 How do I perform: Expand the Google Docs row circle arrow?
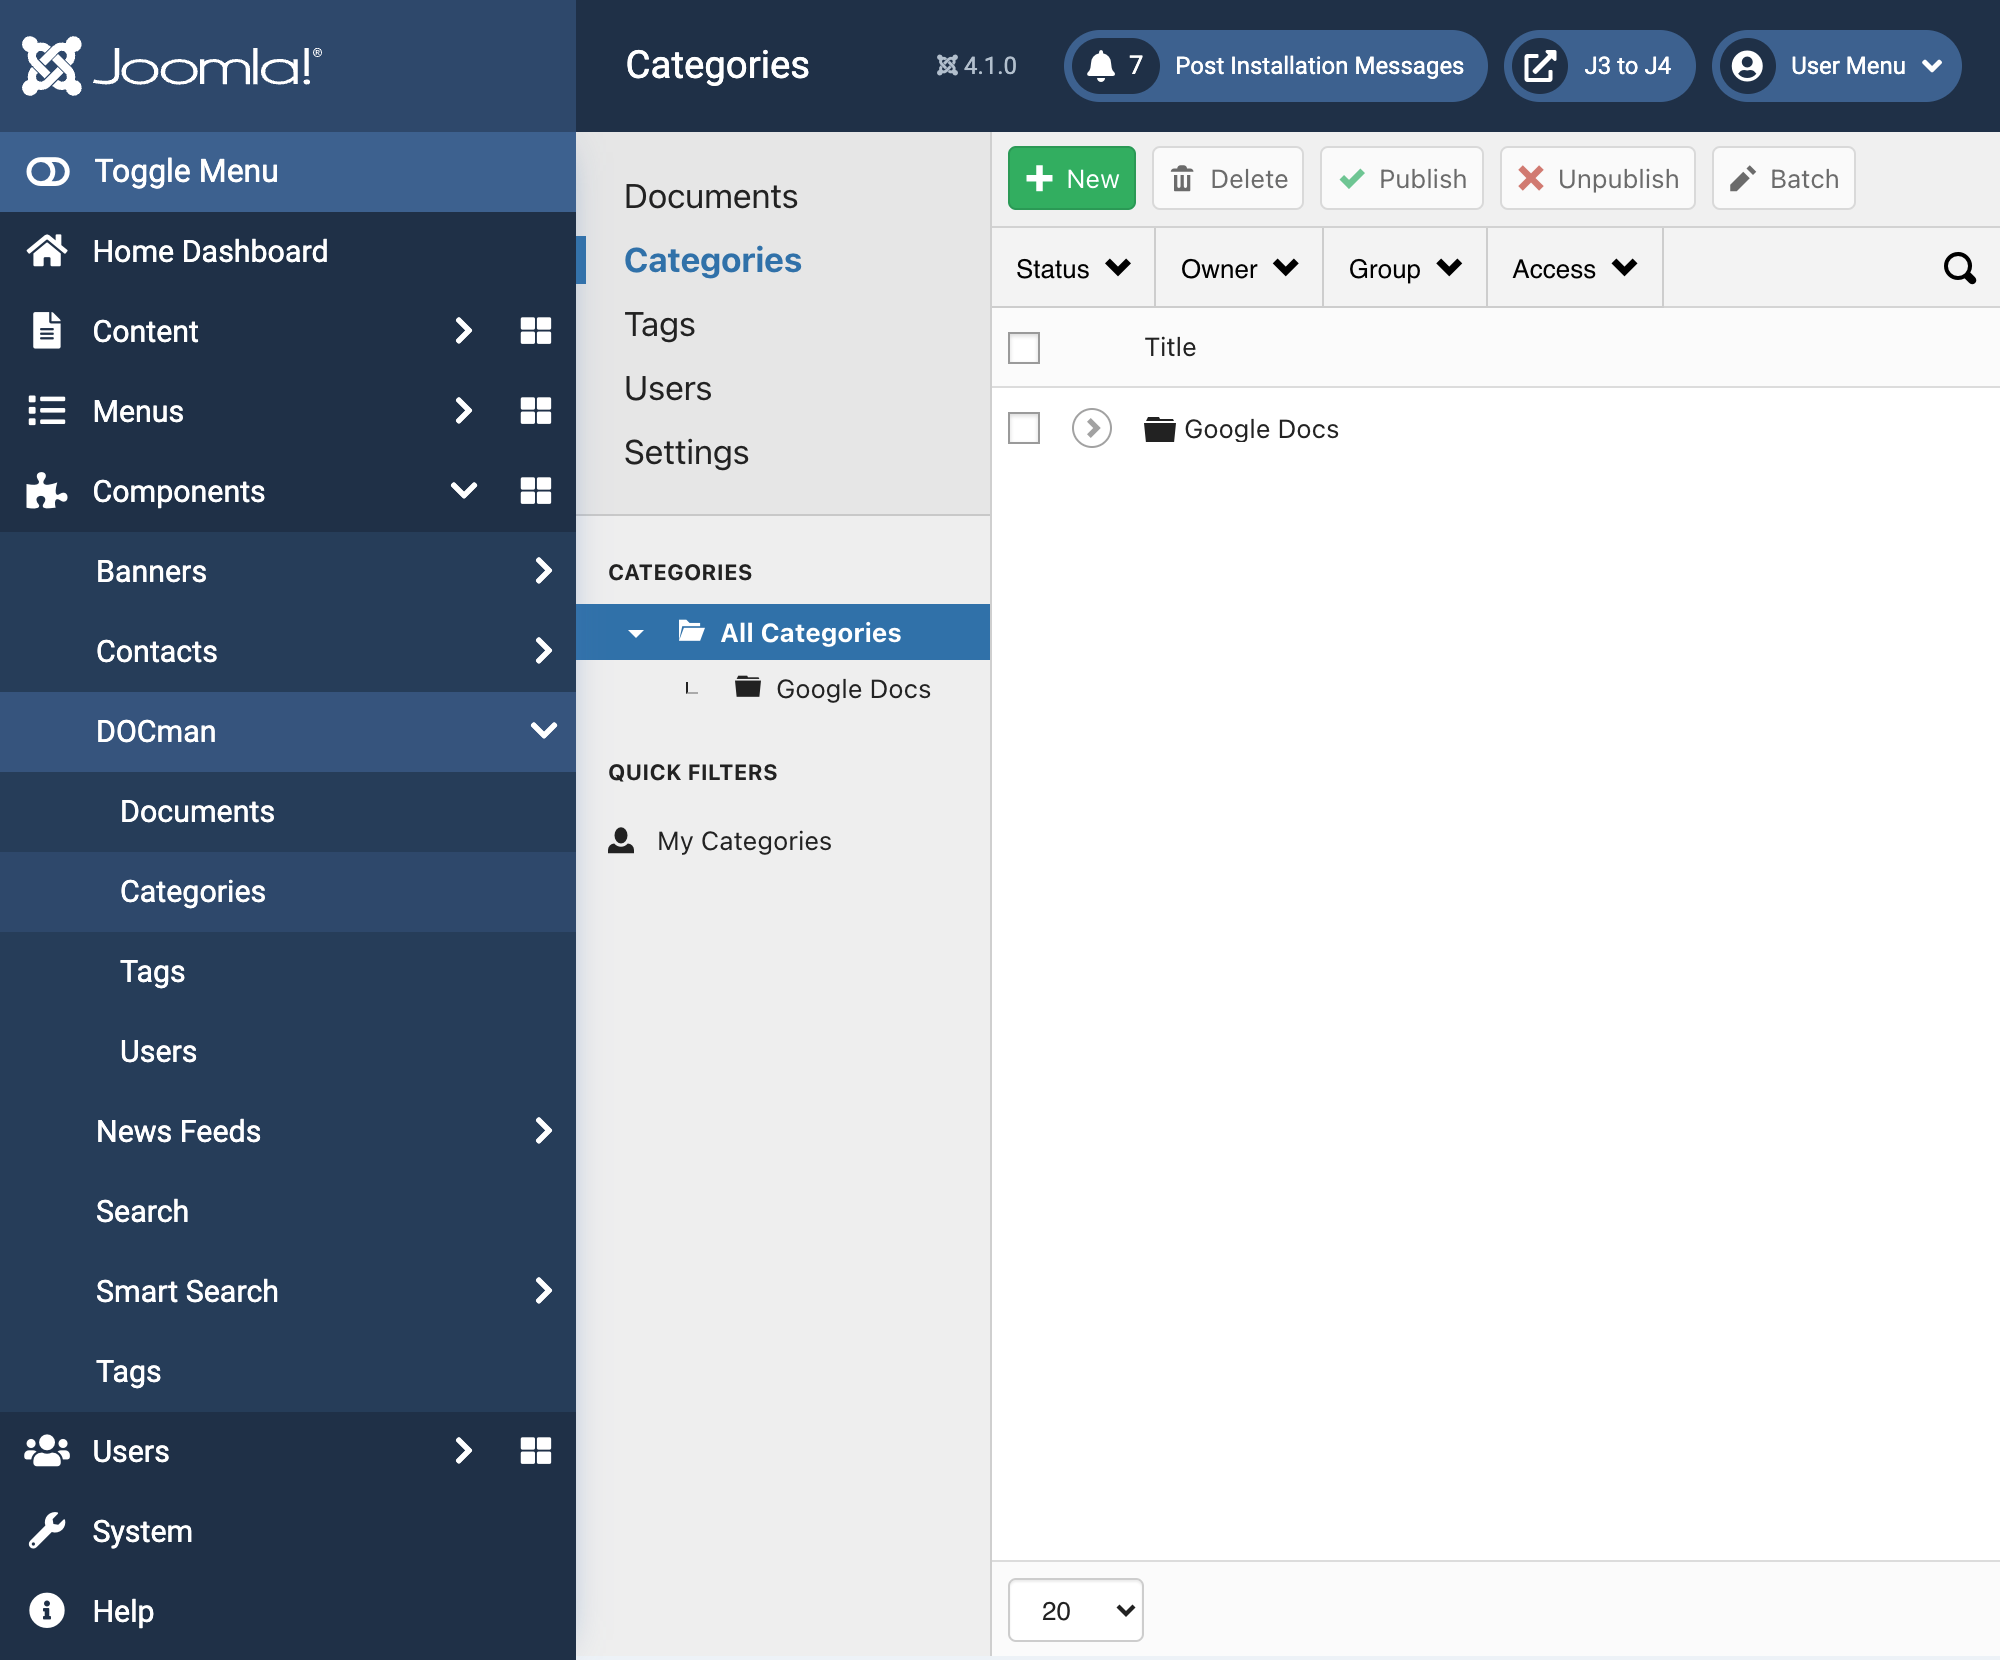1091,428
